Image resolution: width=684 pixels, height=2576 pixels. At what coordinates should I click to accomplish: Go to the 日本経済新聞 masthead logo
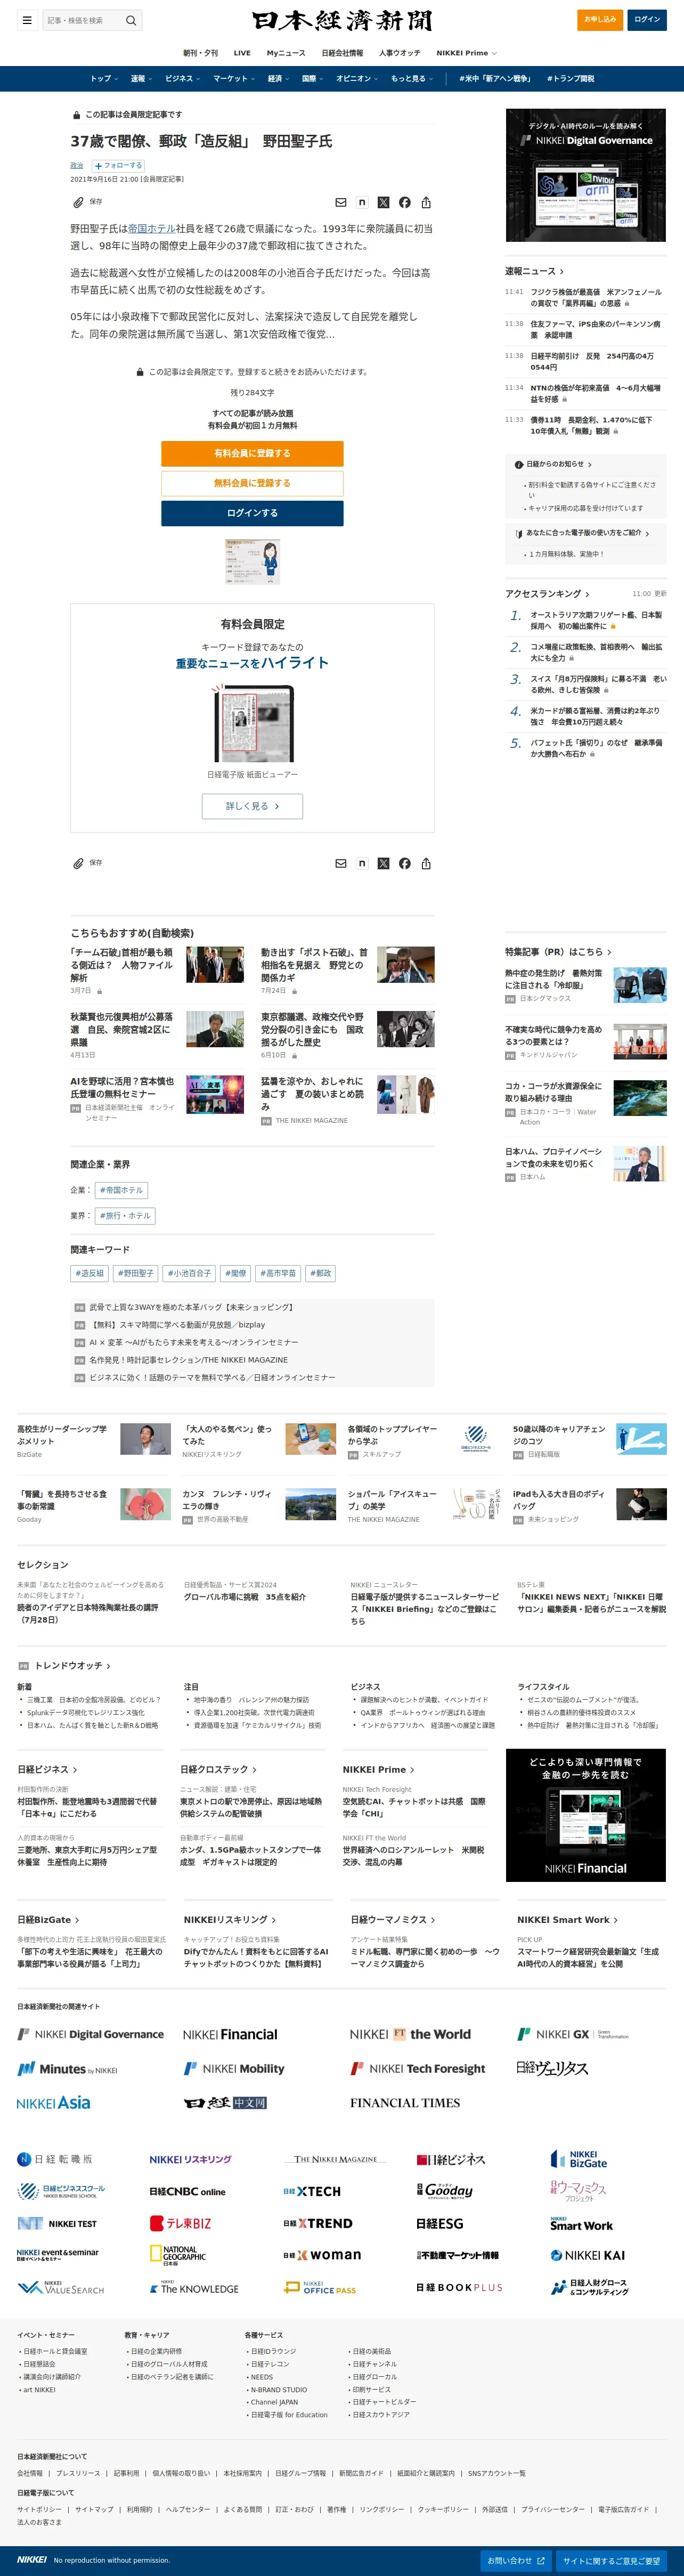342,20
